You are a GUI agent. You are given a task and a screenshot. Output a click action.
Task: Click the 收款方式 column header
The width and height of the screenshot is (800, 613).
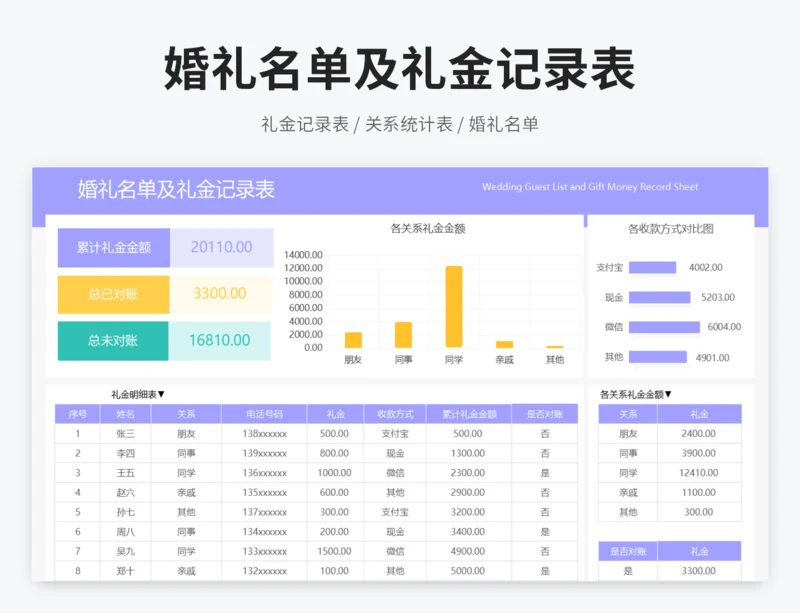pos(395,414)
